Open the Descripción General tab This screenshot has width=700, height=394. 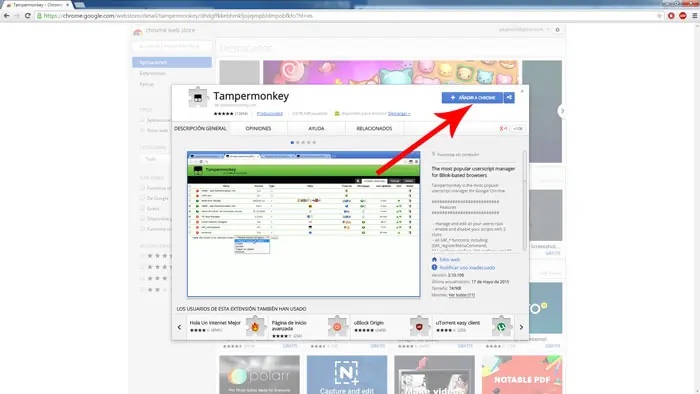pos(200,129)
